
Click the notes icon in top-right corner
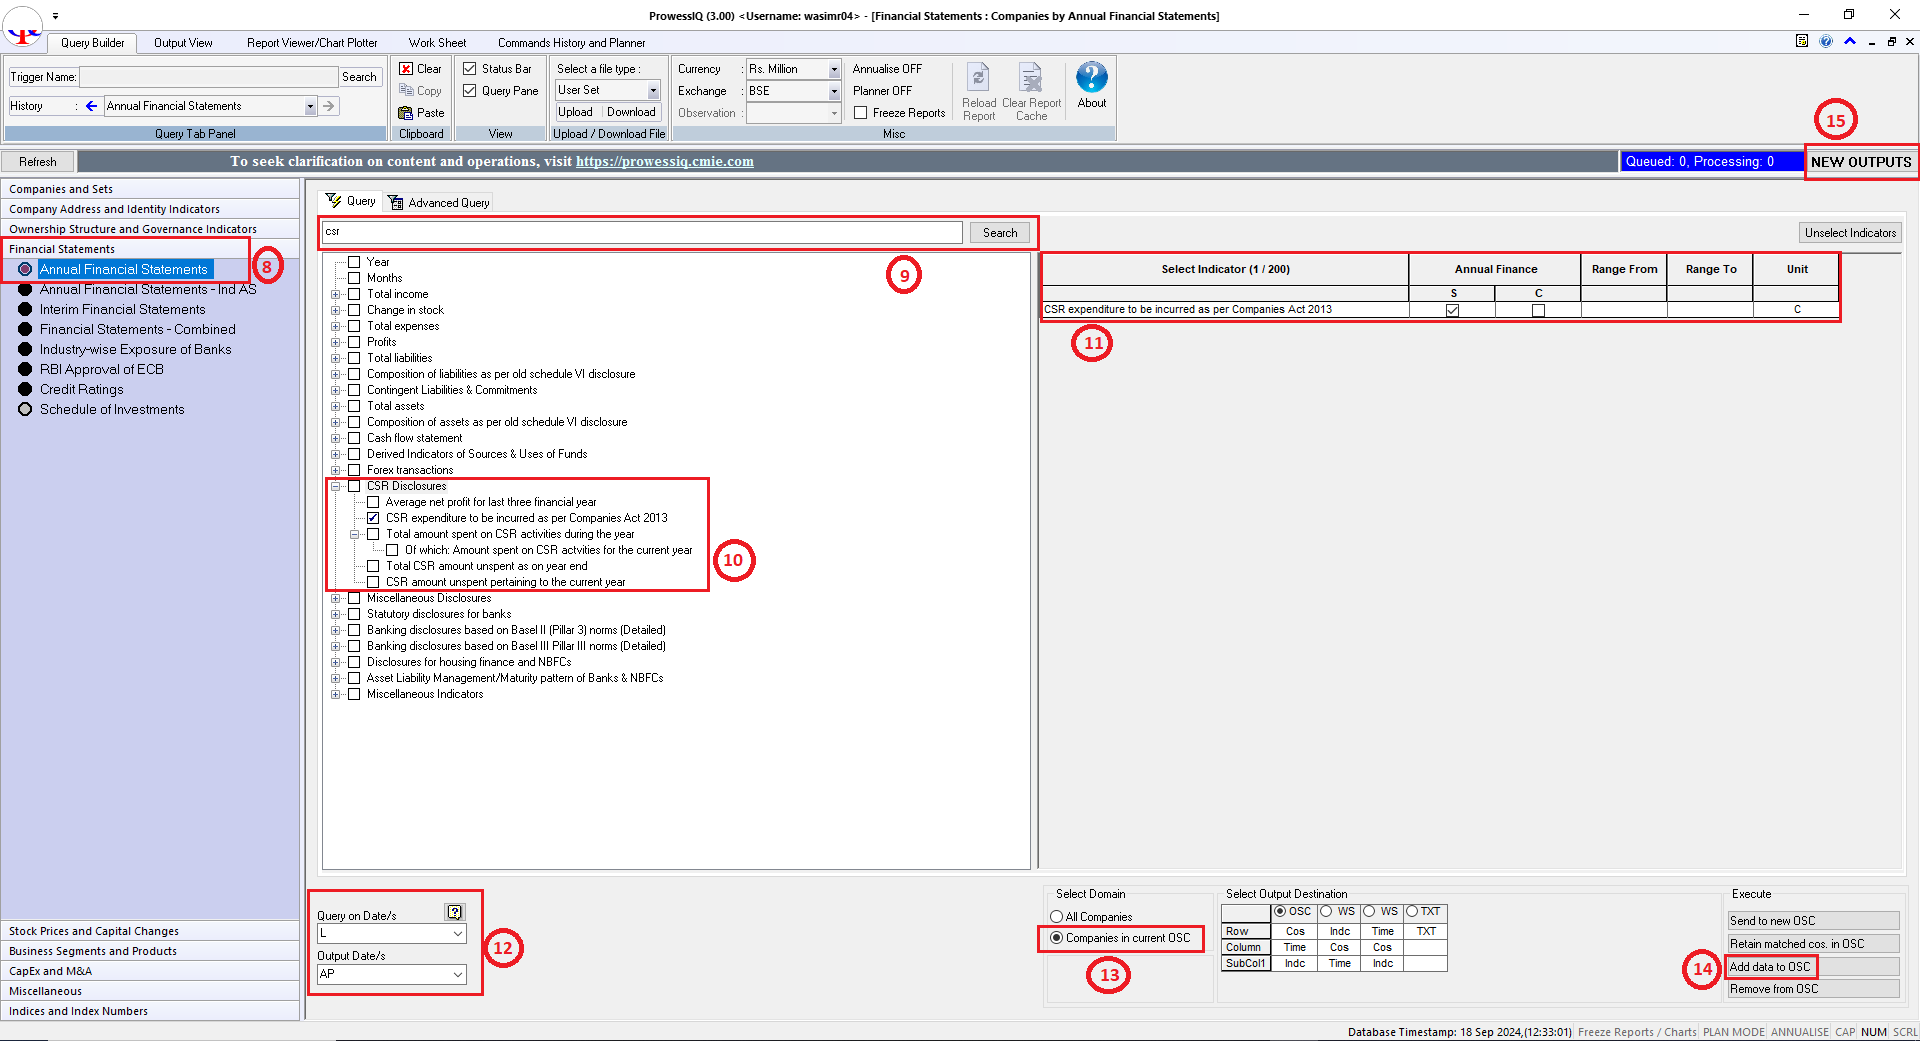(1802, 41)
